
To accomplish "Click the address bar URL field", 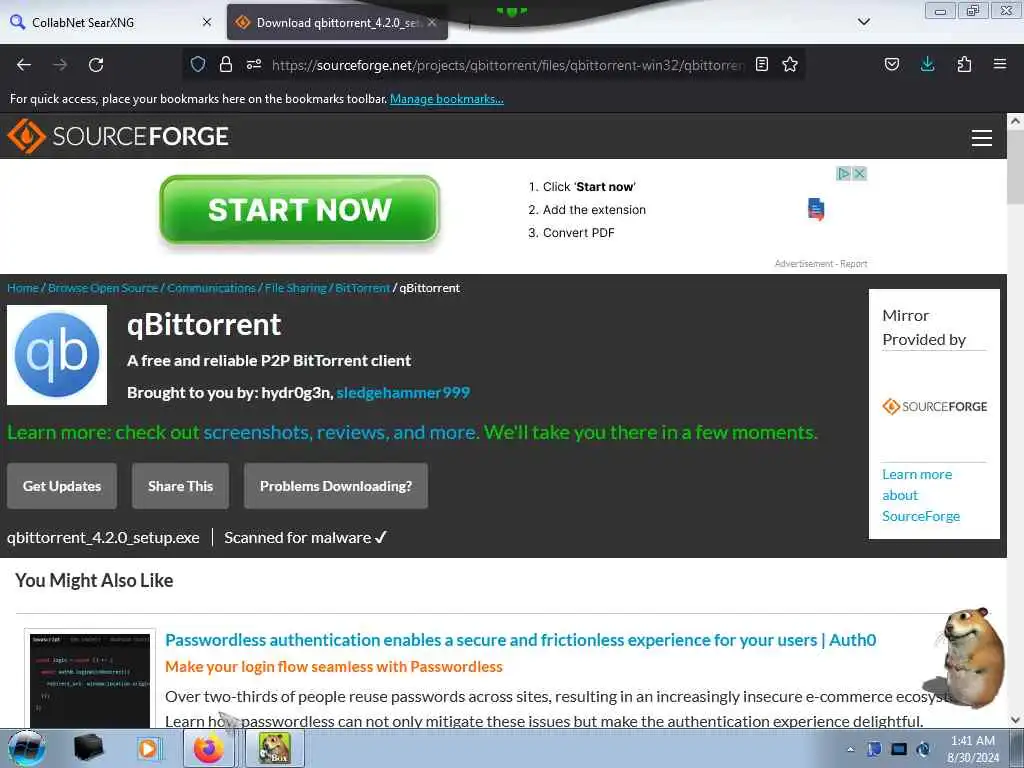I will point(507,65).
